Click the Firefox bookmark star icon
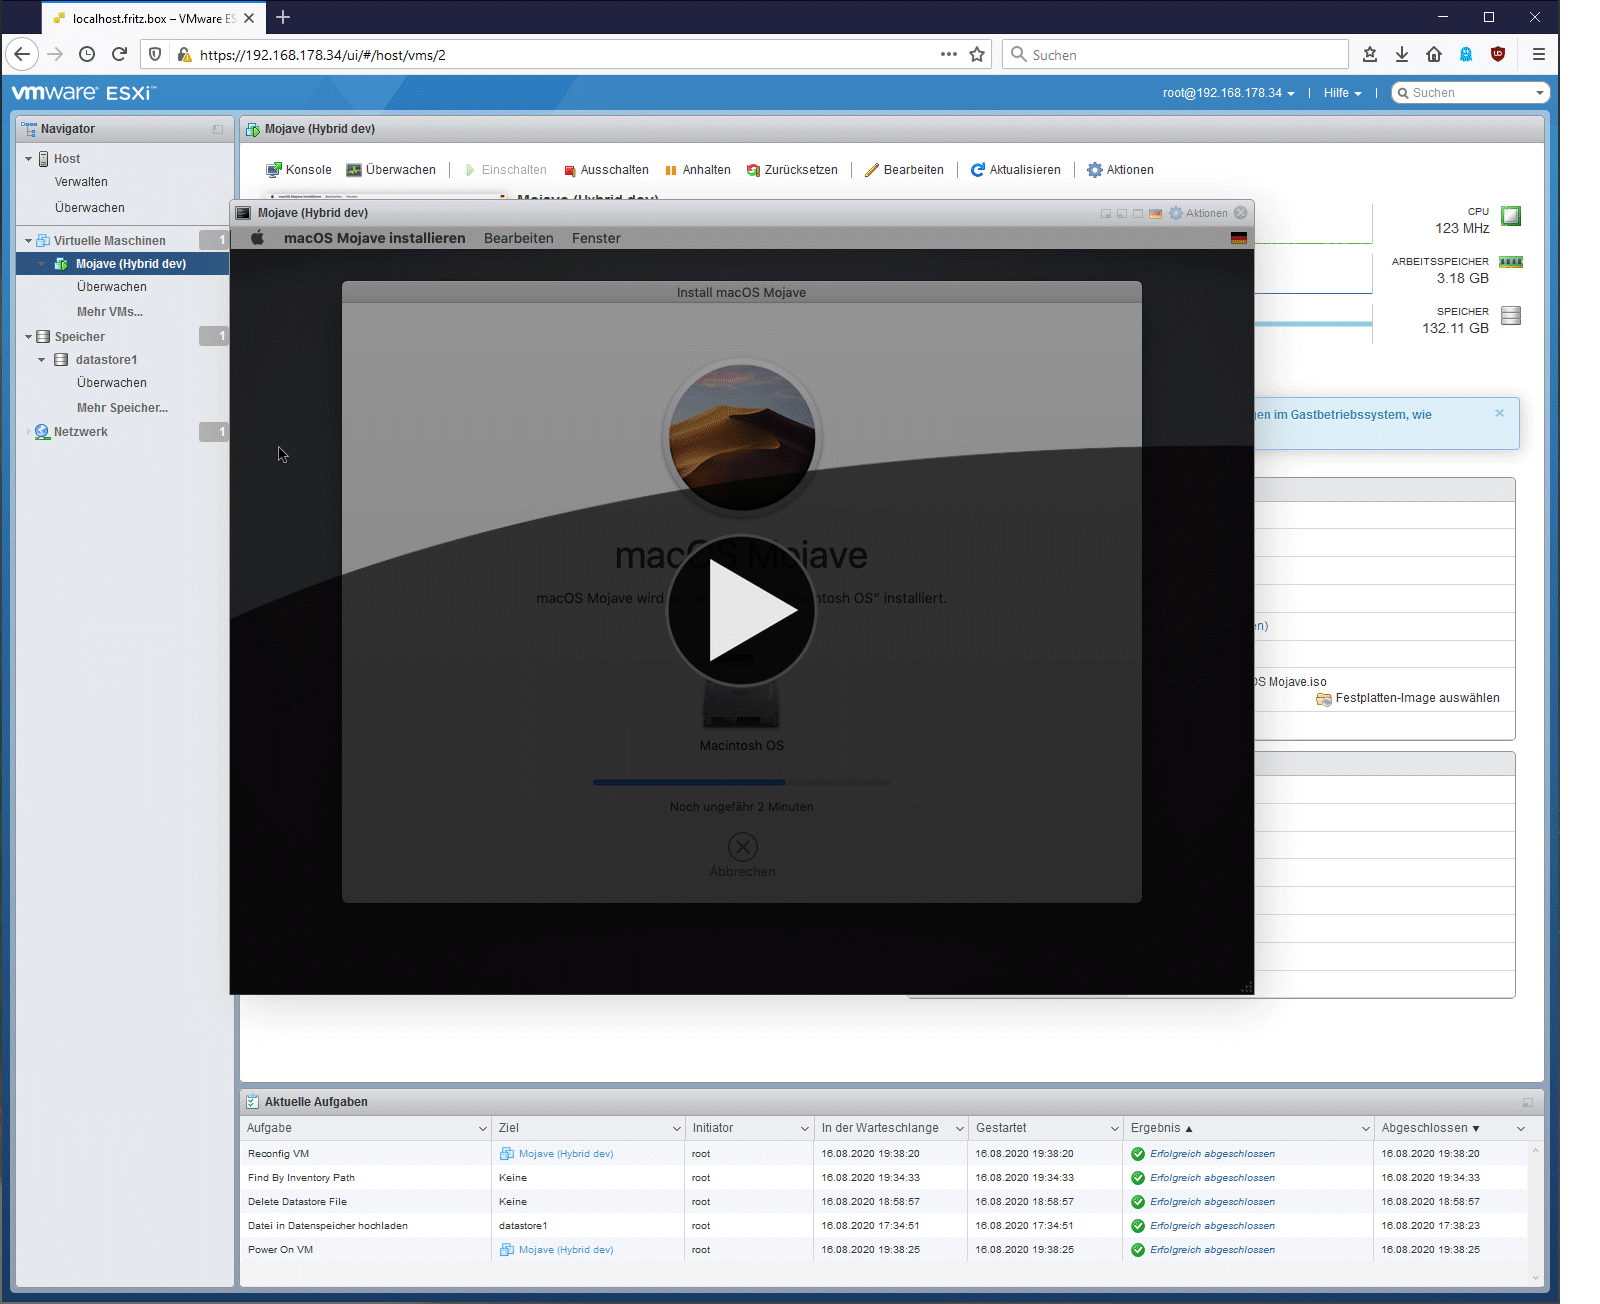This screenshot has height=1304, width=1600. tap(977, 55)
